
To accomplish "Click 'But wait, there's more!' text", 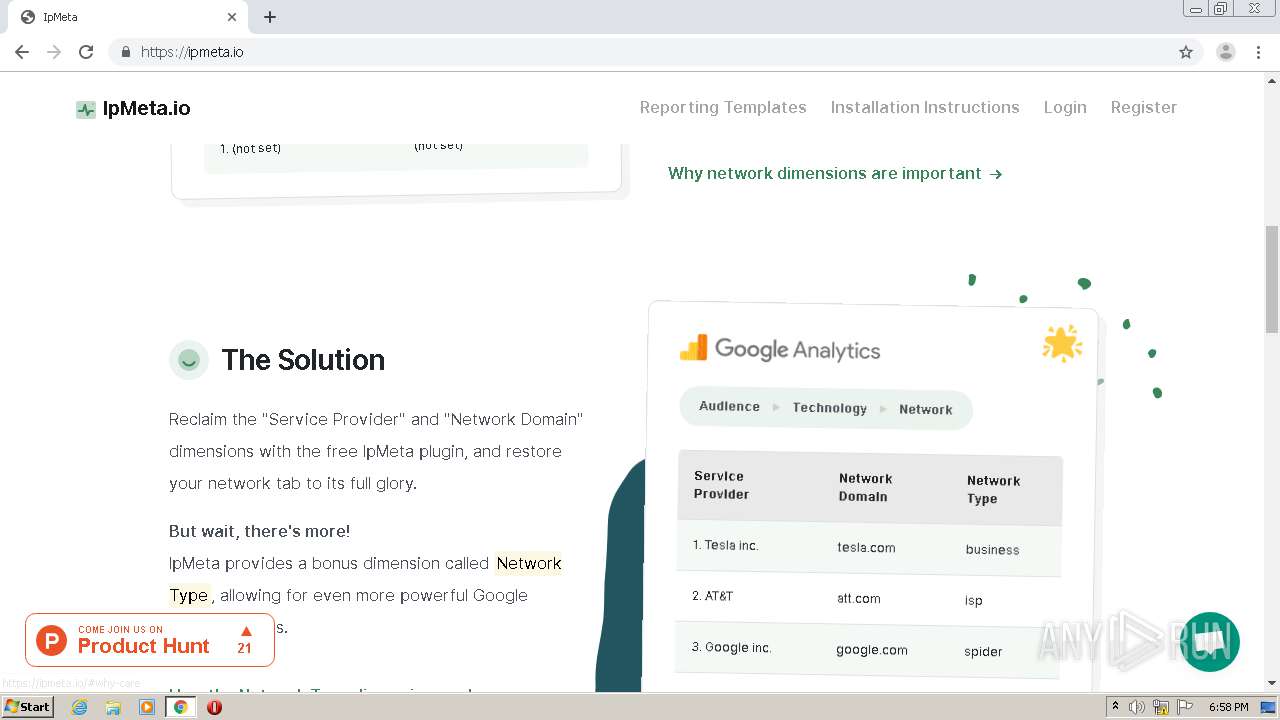I will [259, 531].
